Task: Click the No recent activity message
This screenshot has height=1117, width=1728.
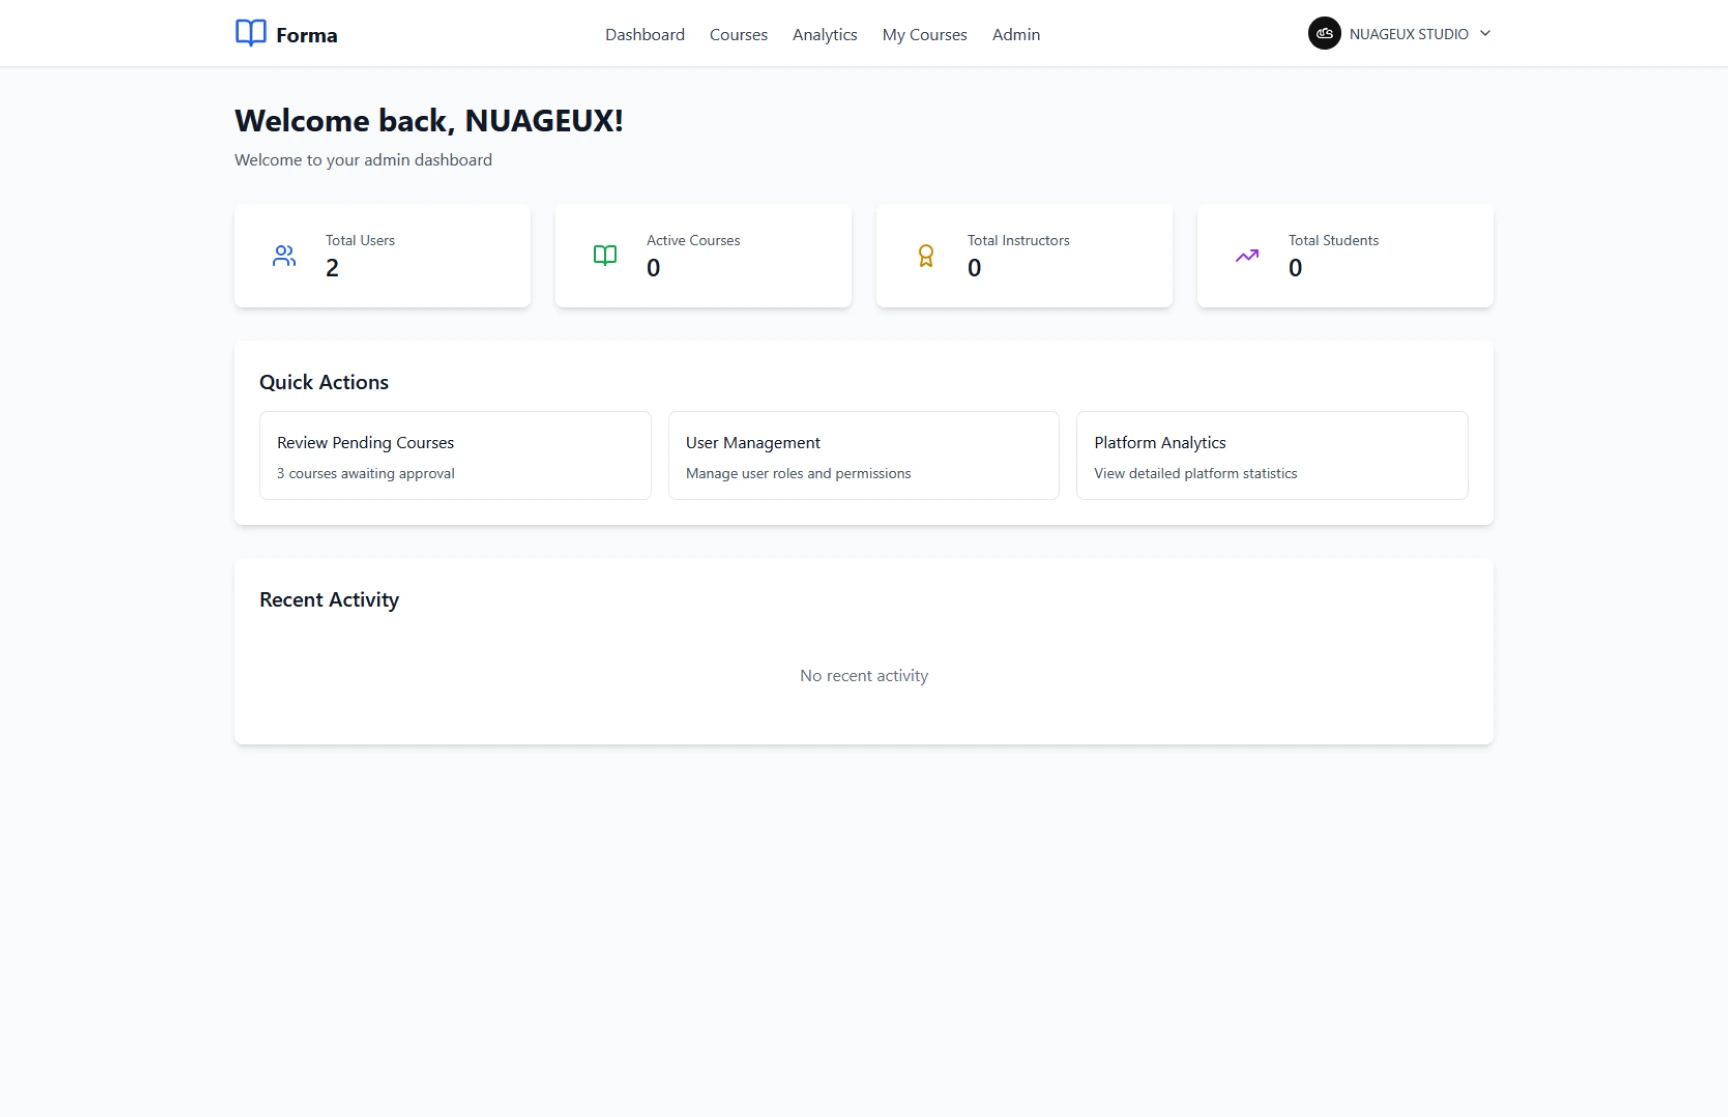Action: click(863, 676)
